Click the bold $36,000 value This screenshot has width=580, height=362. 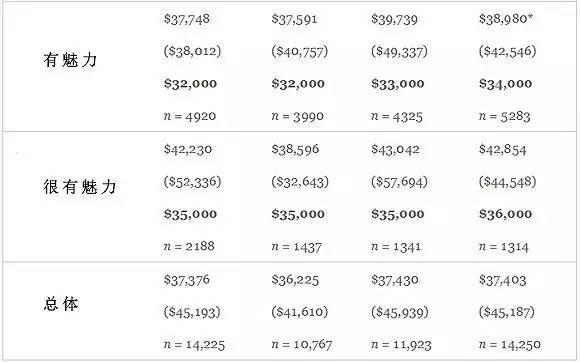pyautogui.click(x=505, y=214)
